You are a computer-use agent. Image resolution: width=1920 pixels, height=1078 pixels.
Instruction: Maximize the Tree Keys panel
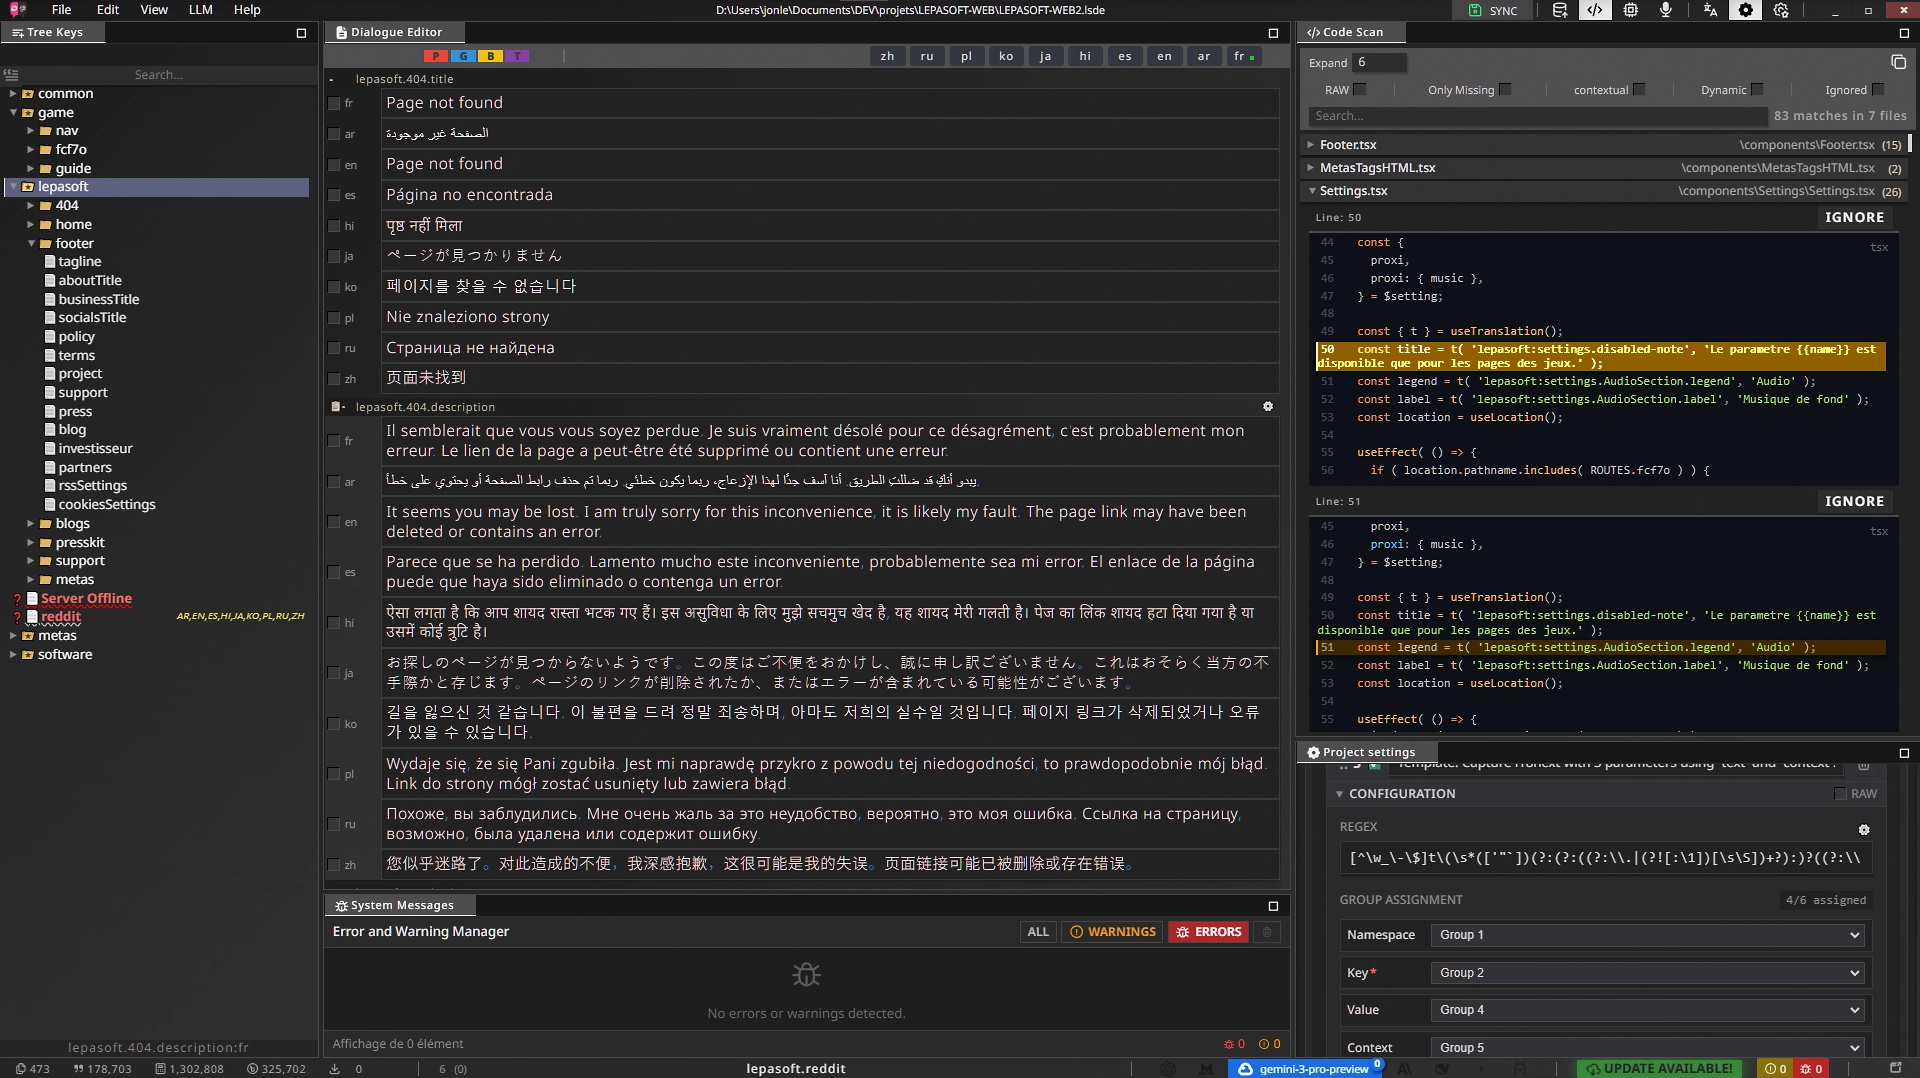[x=301, y=33]
